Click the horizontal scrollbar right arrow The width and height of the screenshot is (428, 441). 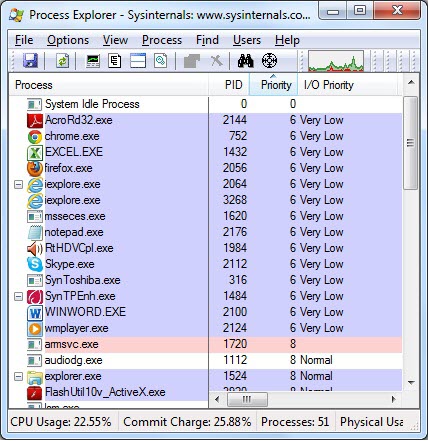394,399
